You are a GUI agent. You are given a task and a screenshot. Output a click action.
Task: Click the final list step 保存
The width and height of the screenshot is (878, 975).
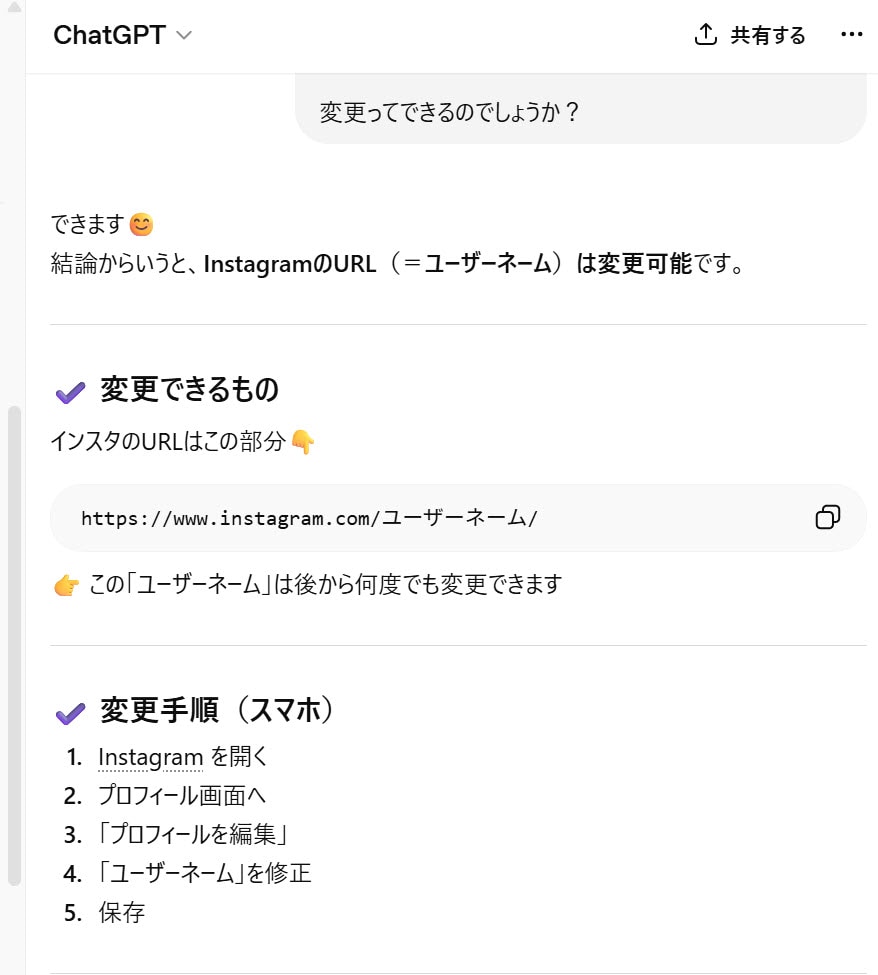coord(121,912)
